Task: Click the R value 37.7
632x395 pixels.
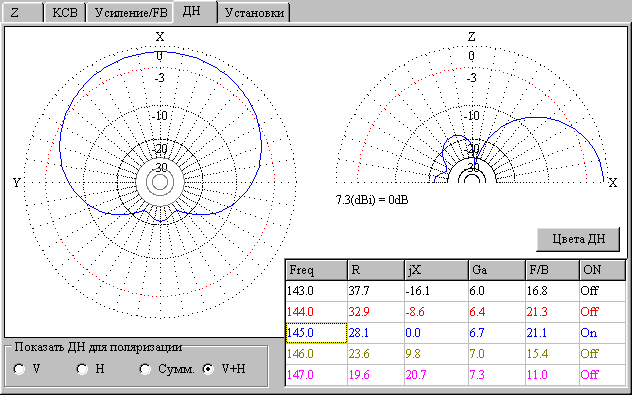Action: tap(376, 291)
